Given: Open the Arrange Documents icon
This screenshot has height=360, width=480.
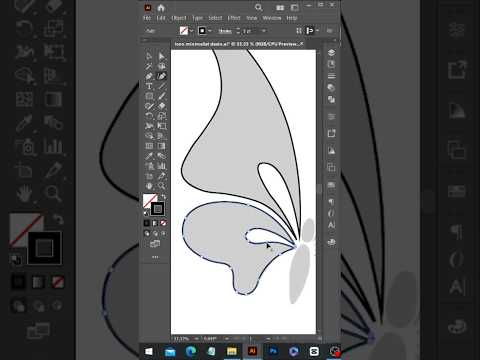Looking at the screenshot, I should (x=280, y=8).
